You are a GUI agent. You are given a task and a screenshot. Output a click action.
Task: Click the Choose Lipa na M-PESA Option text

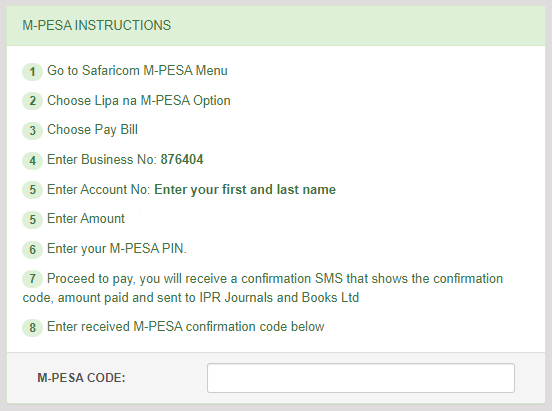click(139, 101)
